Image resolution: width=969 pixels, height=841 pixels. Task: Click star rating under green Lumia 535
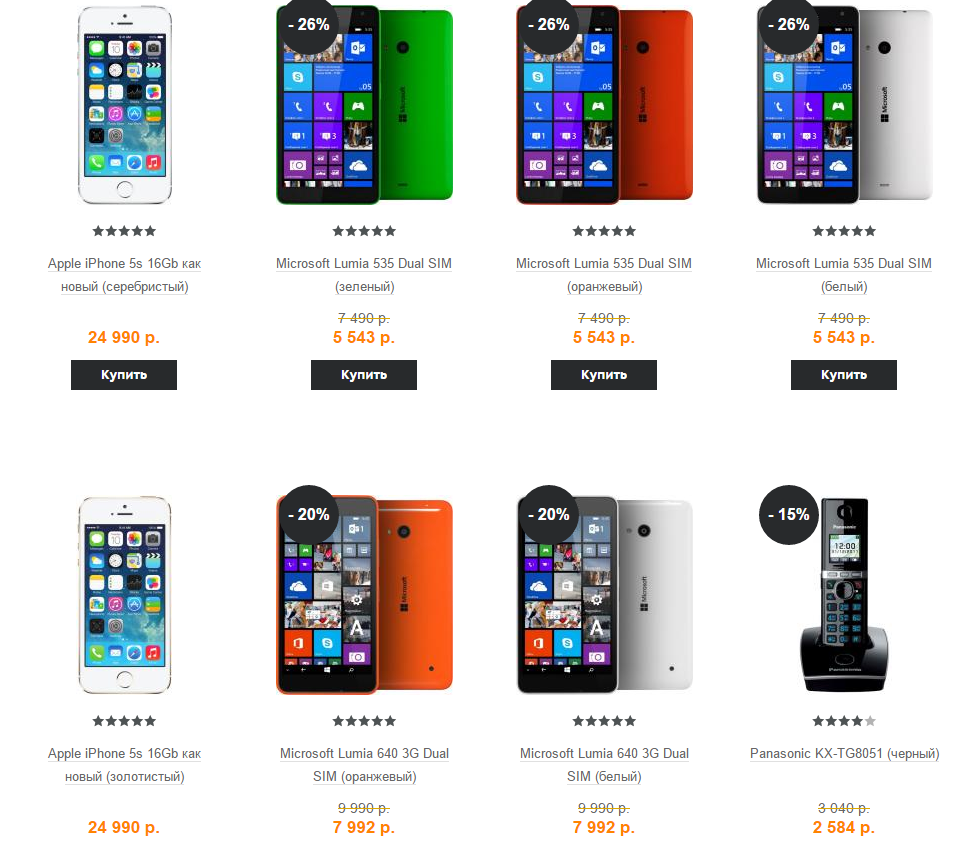pos(364,231)
